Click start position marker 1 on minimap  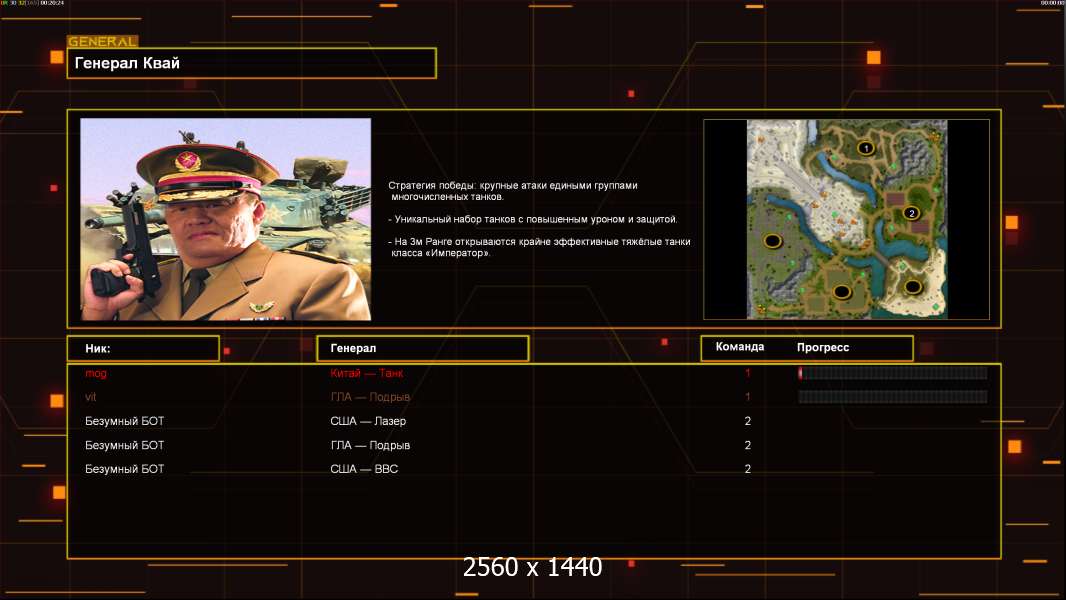coord(866,148)
